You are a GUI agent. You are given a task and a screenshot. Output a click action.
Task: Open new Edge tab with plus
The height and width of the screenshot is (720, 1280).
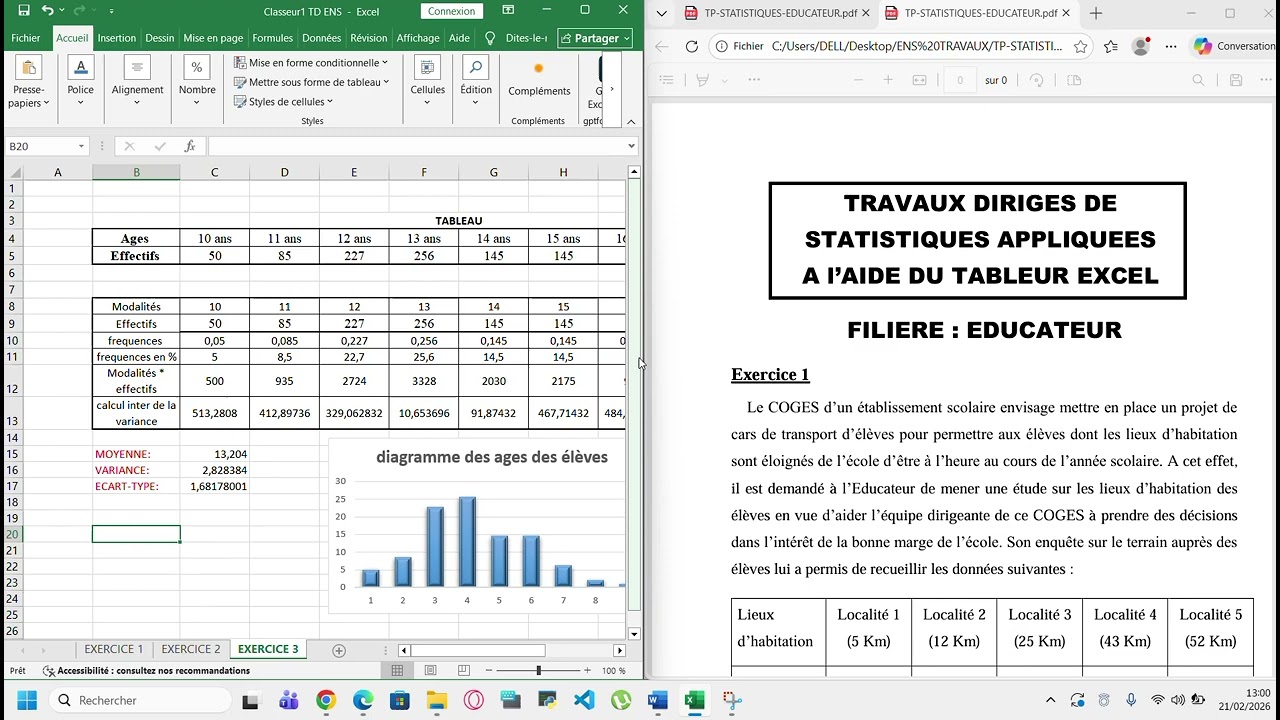tap(1096, 13)
